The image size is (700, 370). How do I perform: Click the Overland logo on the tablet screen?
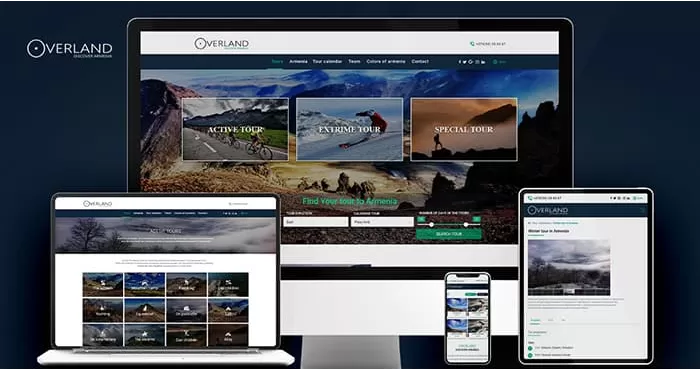(x=547, y=210)
